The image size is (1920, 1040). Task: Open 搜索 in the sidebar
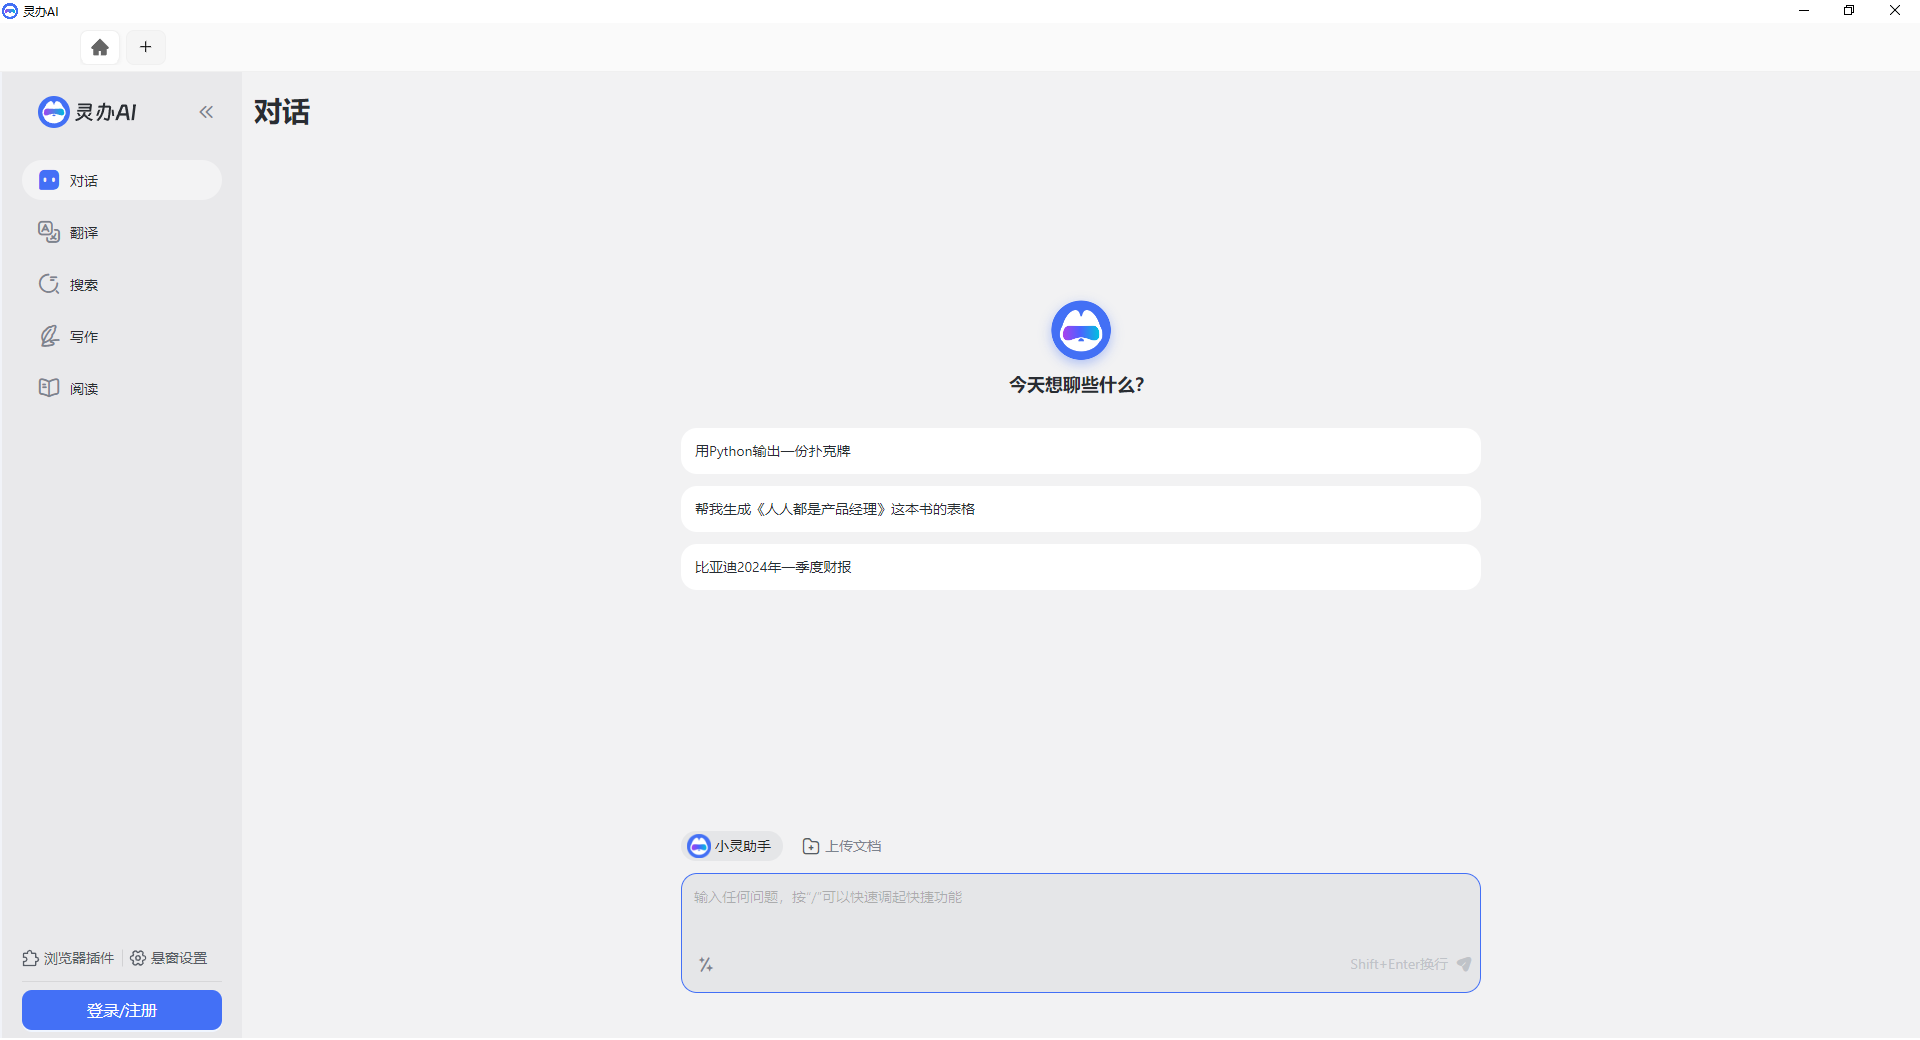click(x=122, y=284)
